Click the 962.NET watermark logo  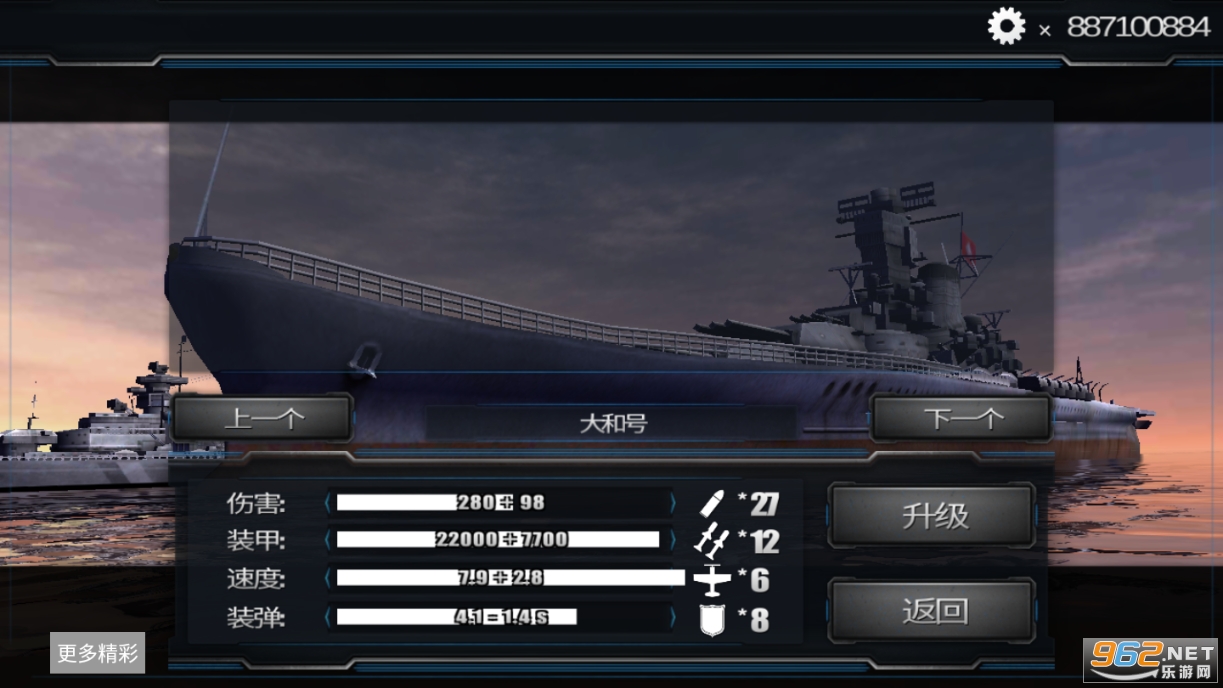tap(1152, 657)
